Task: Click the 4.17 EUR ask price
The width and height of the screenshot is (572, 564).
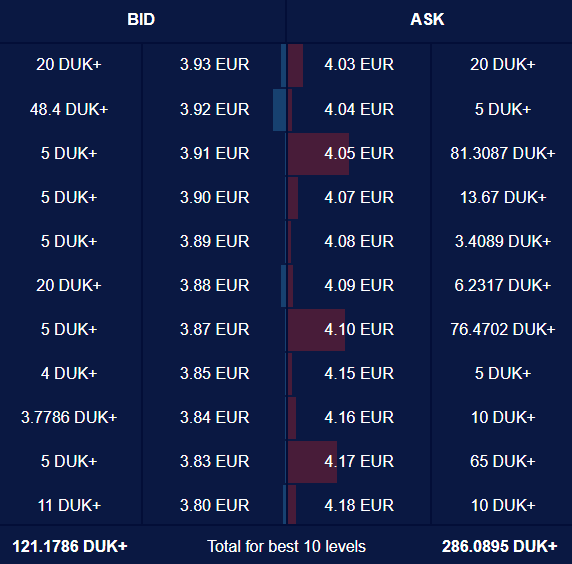Action: pyautogui.click(x=359, y=461)
